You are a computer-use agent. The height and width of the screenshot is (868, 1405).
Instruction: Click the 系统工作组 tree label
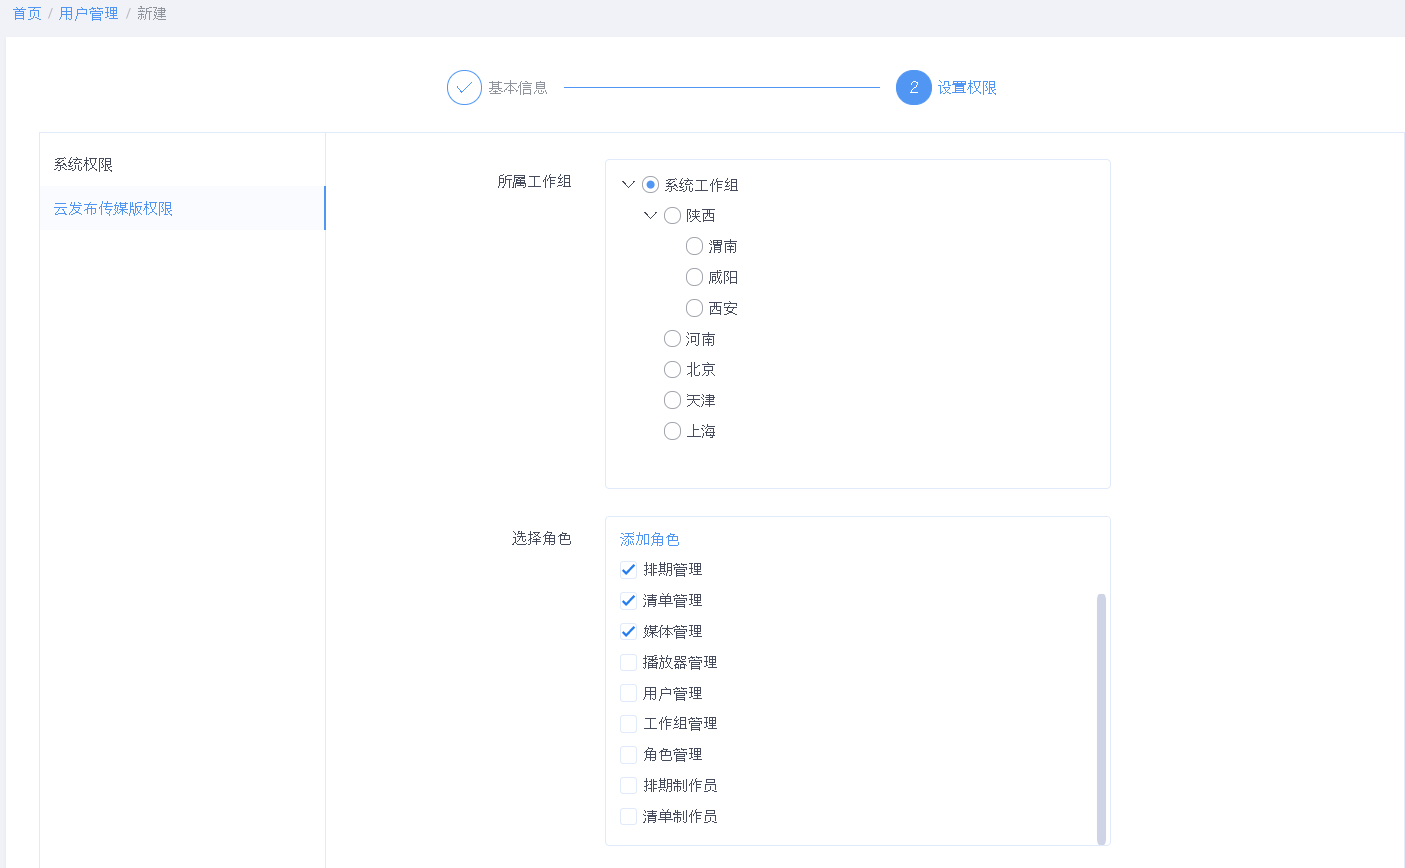tap(701, 185)
